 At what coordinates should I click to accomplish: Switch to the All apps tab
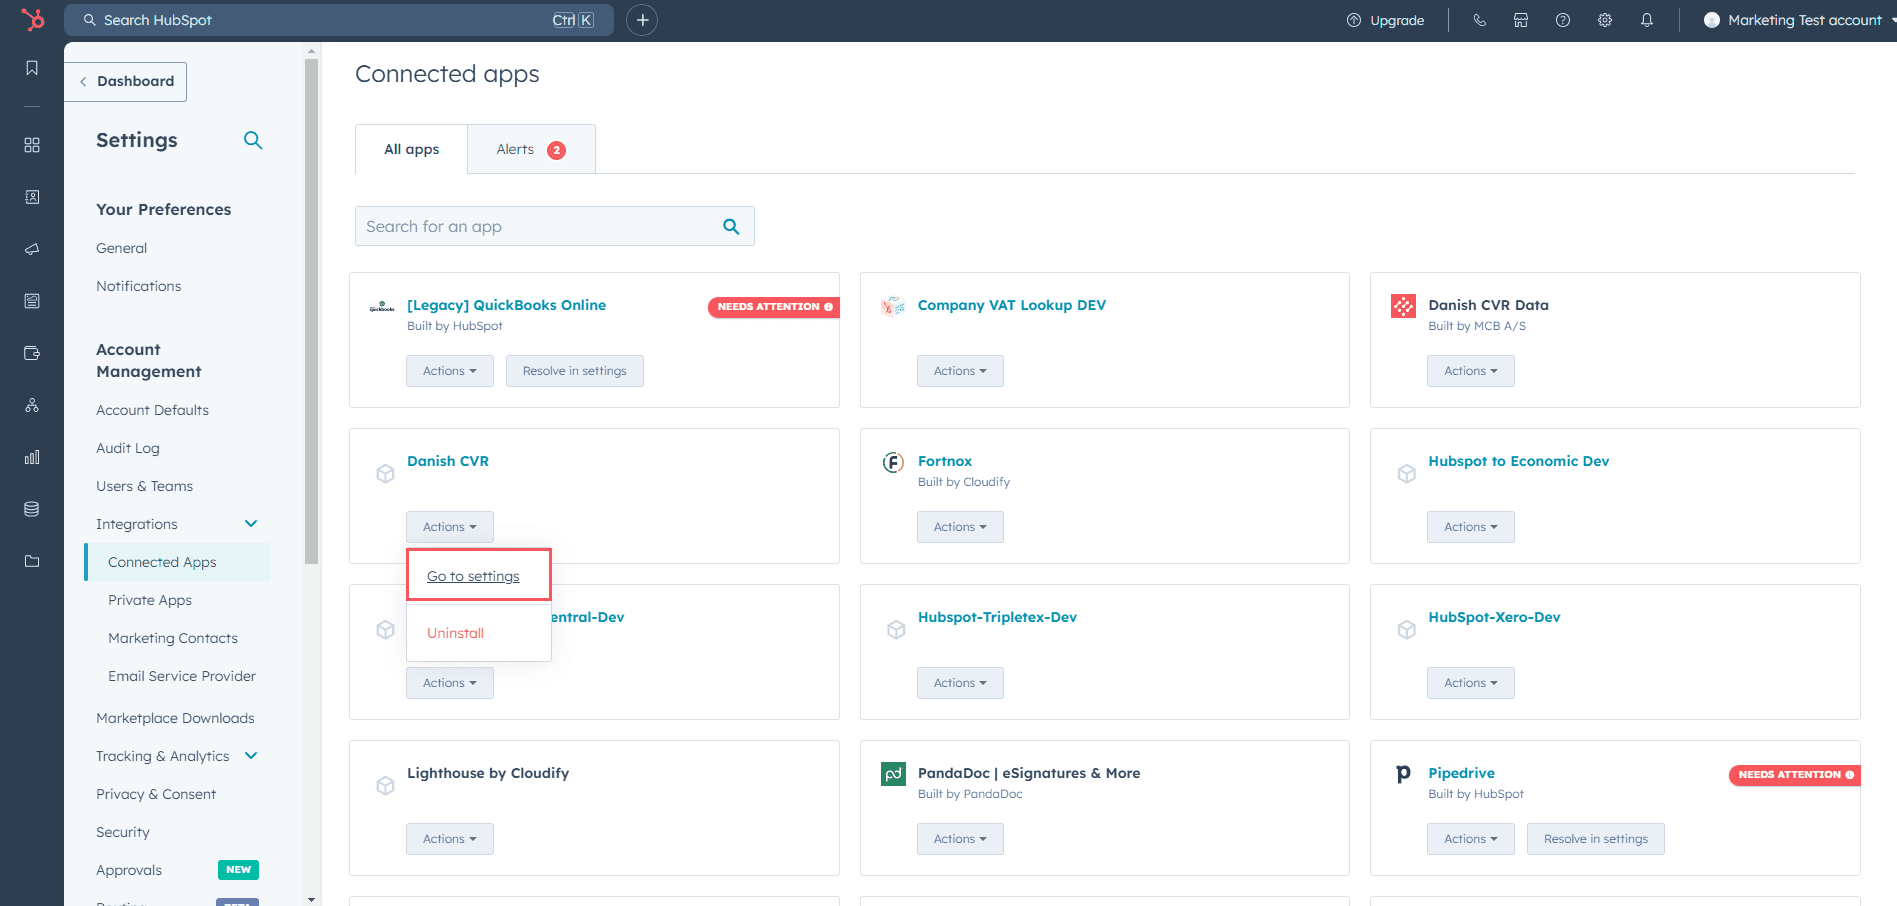tap(411, 149)
